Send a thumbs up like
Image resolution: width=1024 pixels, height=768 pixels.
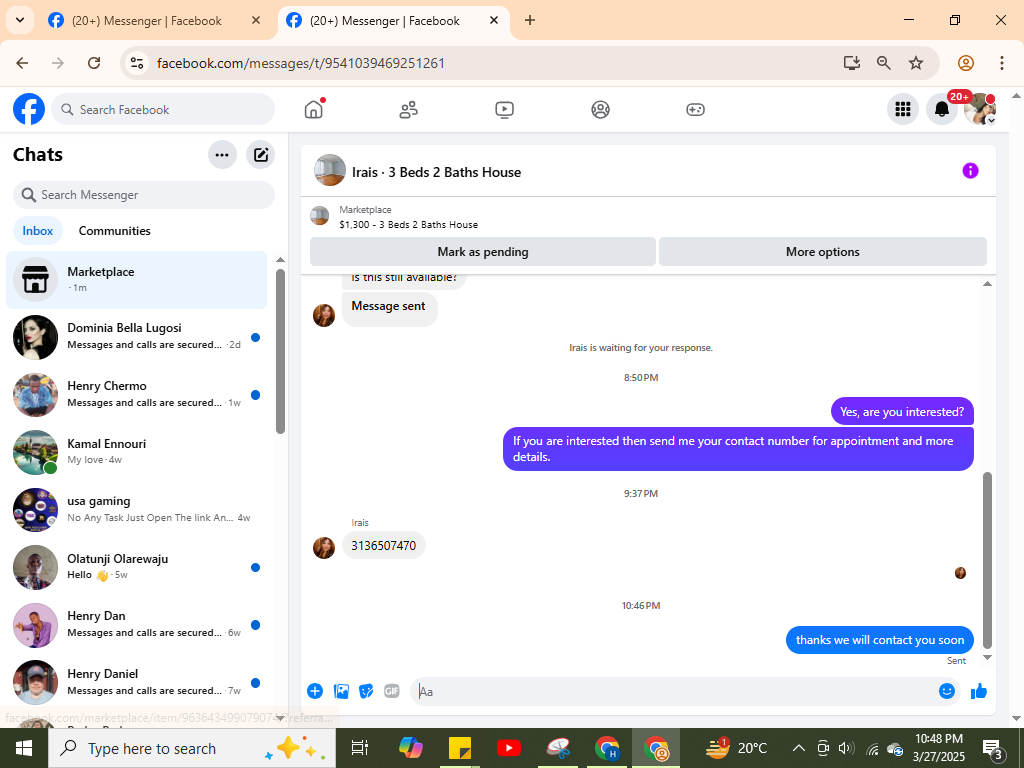point(979,691)
